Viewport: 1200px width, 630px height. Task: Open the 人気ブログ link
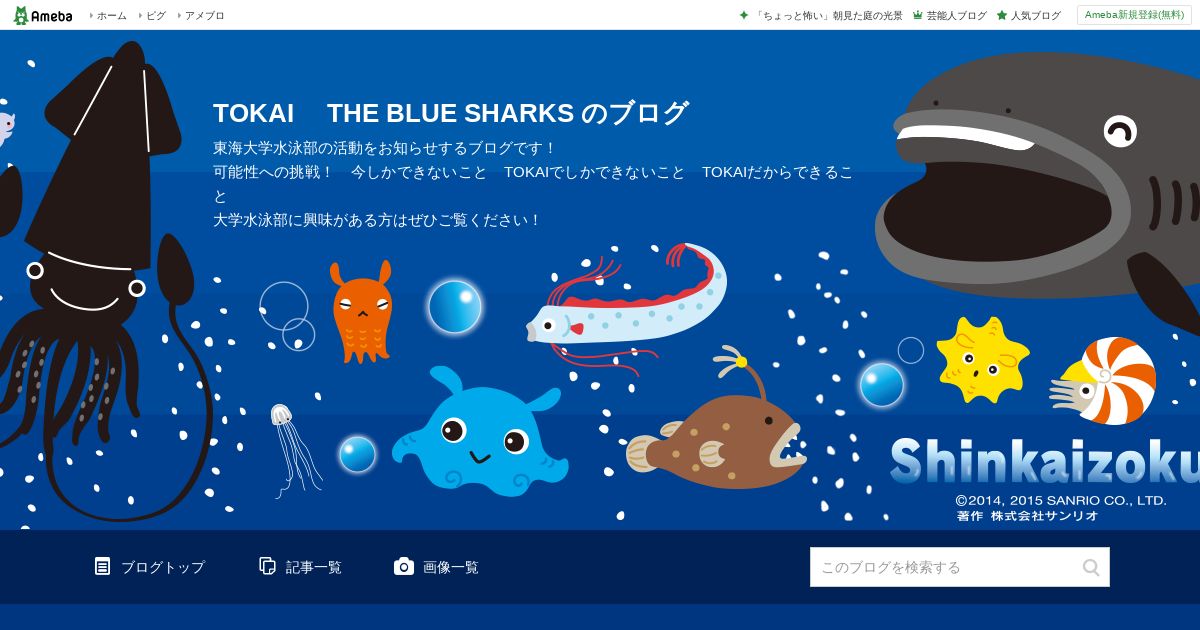[1035, 15]
